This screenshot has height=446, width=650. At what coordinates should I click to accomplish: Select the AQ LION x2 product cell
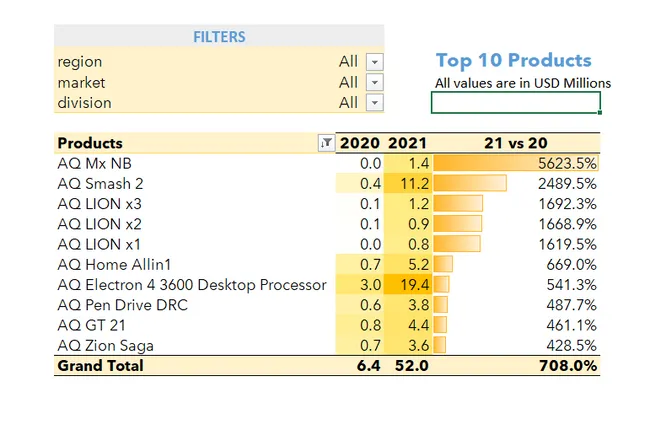click(195, 224)
